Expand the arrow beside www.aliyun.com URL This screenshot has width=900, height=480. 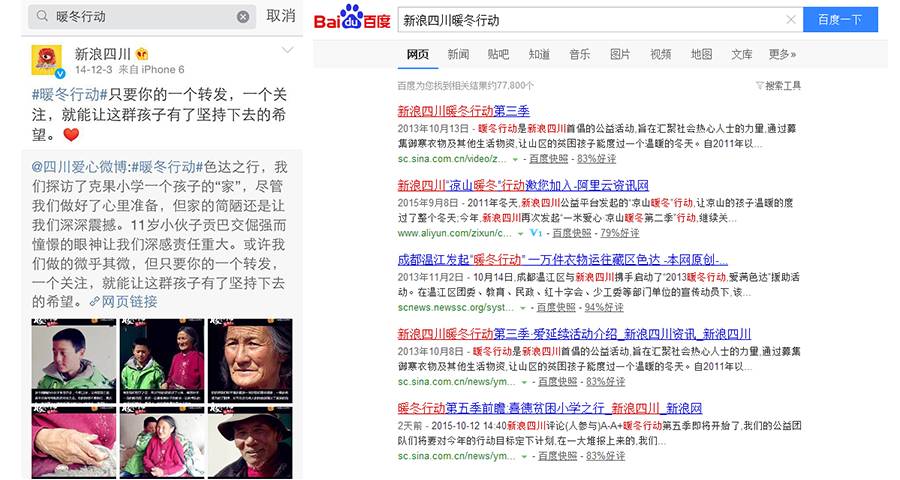click(520, 234)
